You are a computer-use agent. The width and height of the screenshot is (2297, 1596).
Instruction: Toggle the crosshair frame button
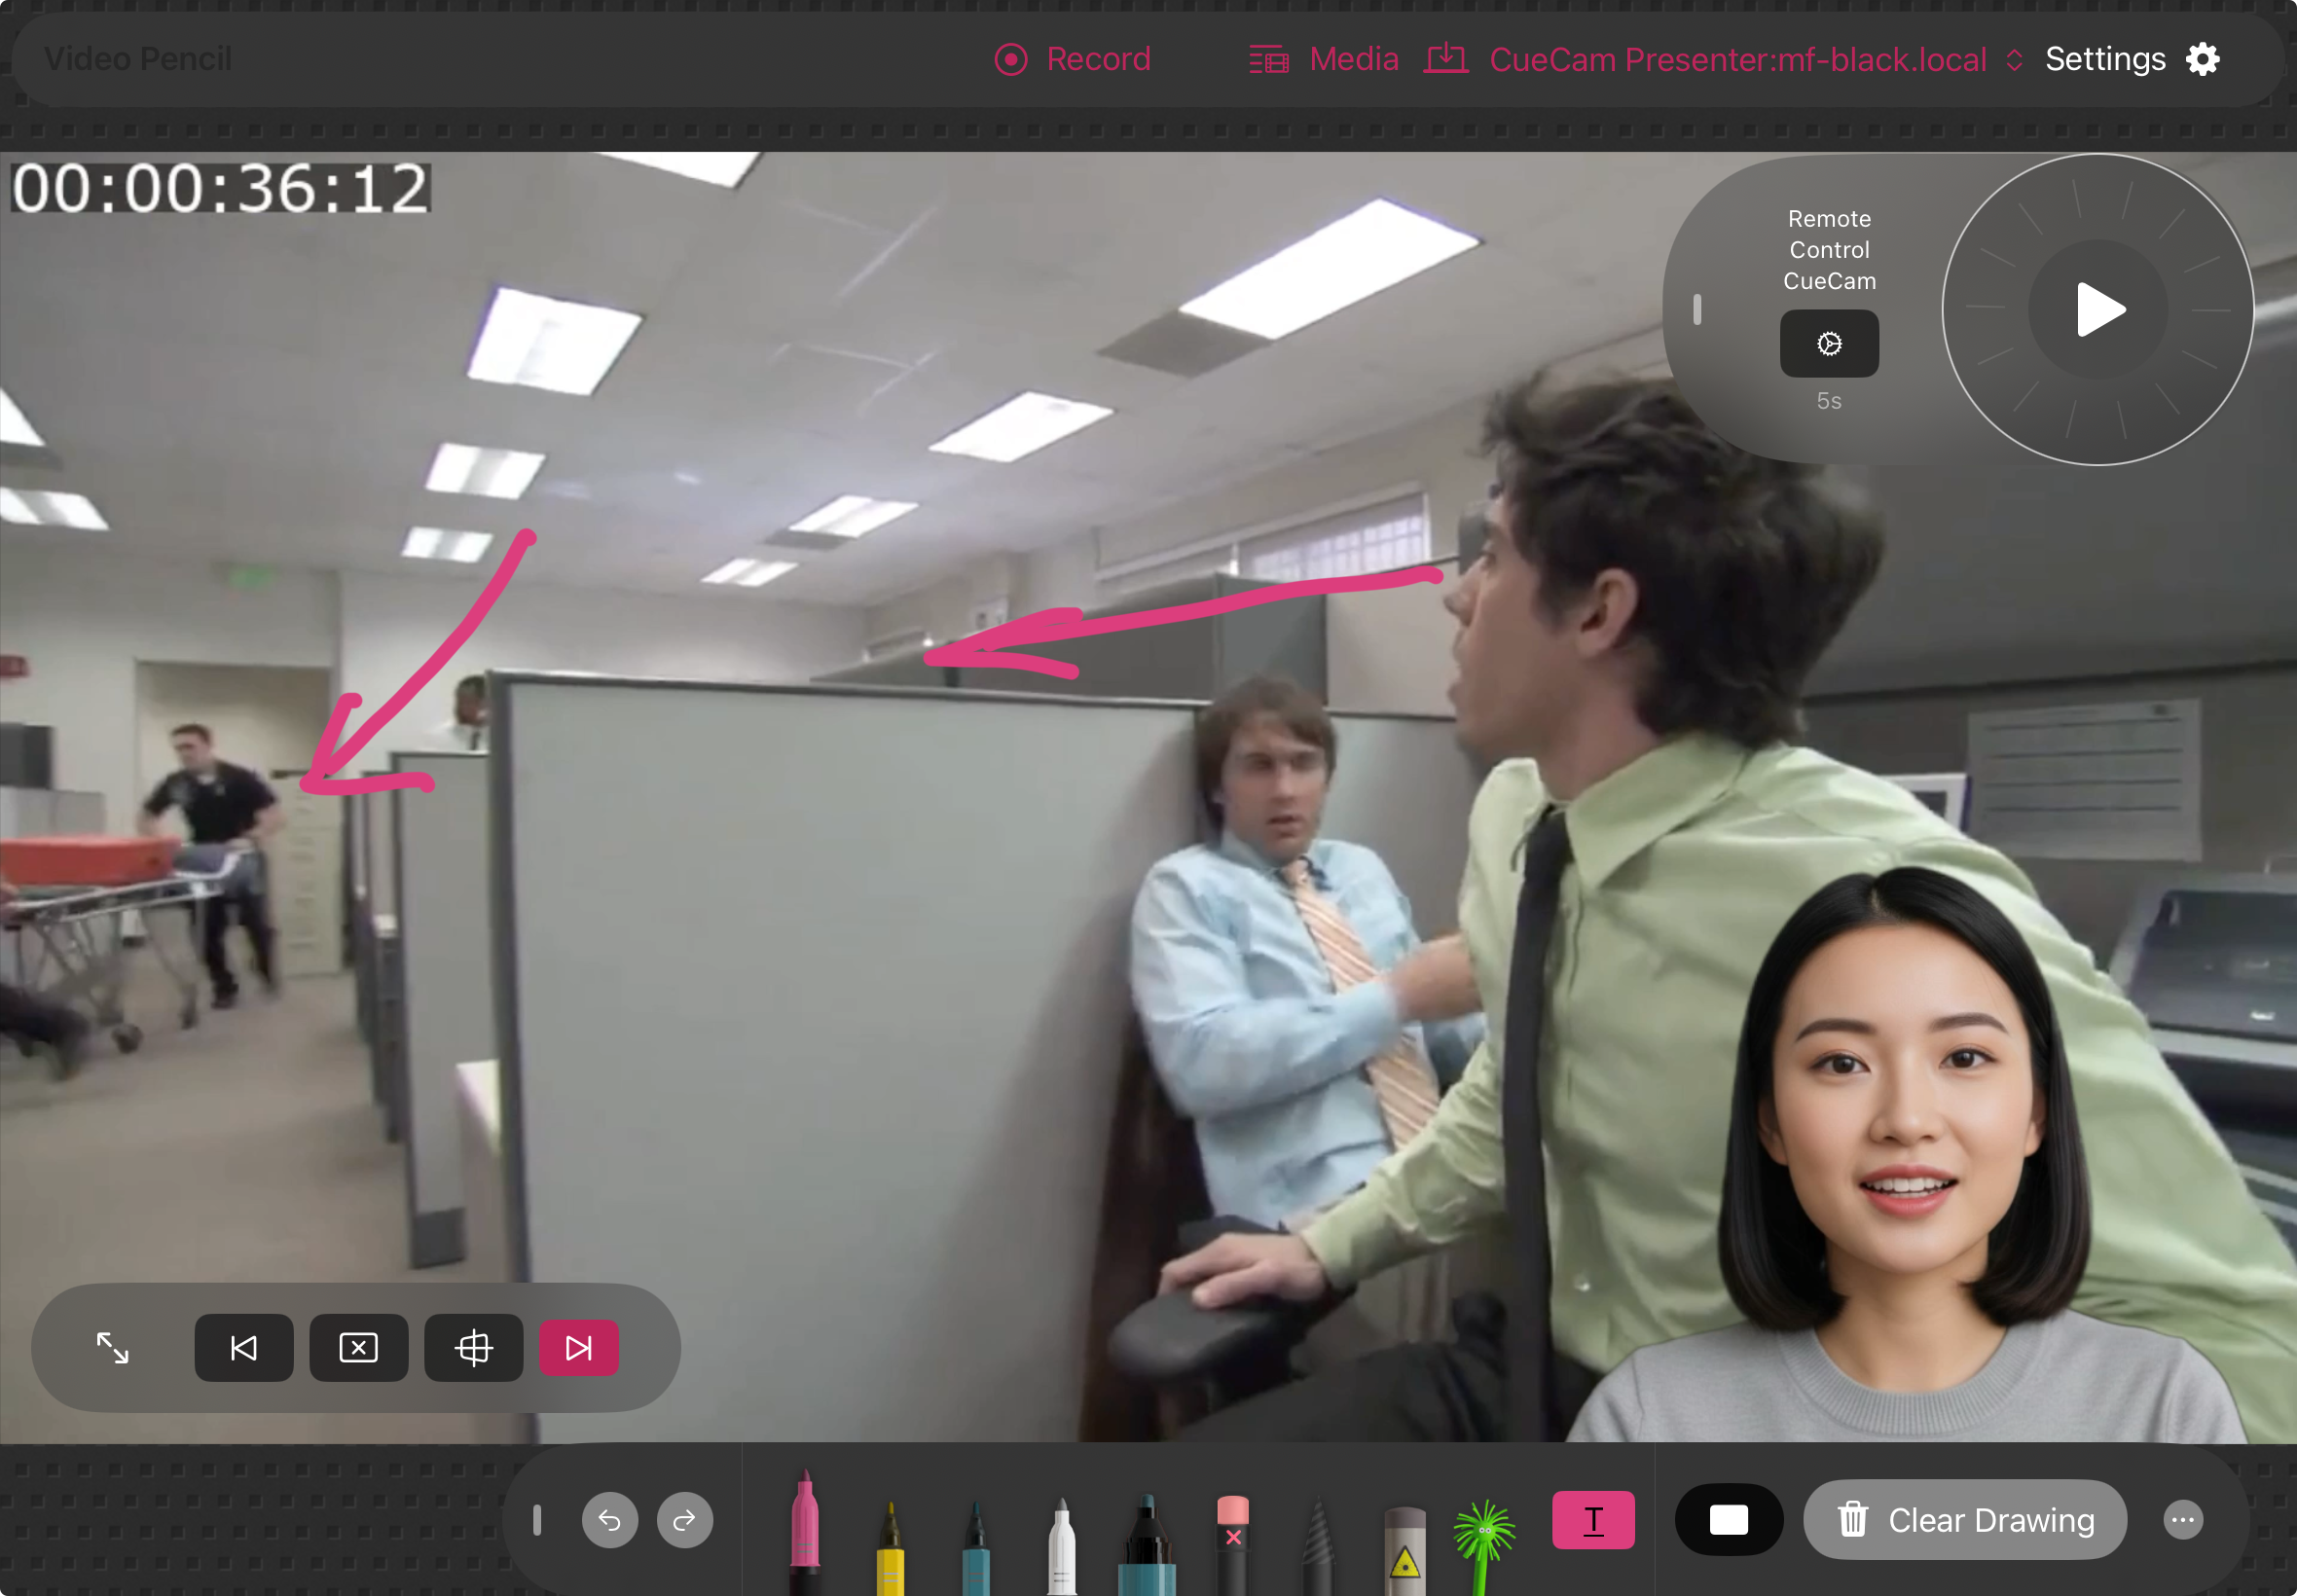(473, 1348)
